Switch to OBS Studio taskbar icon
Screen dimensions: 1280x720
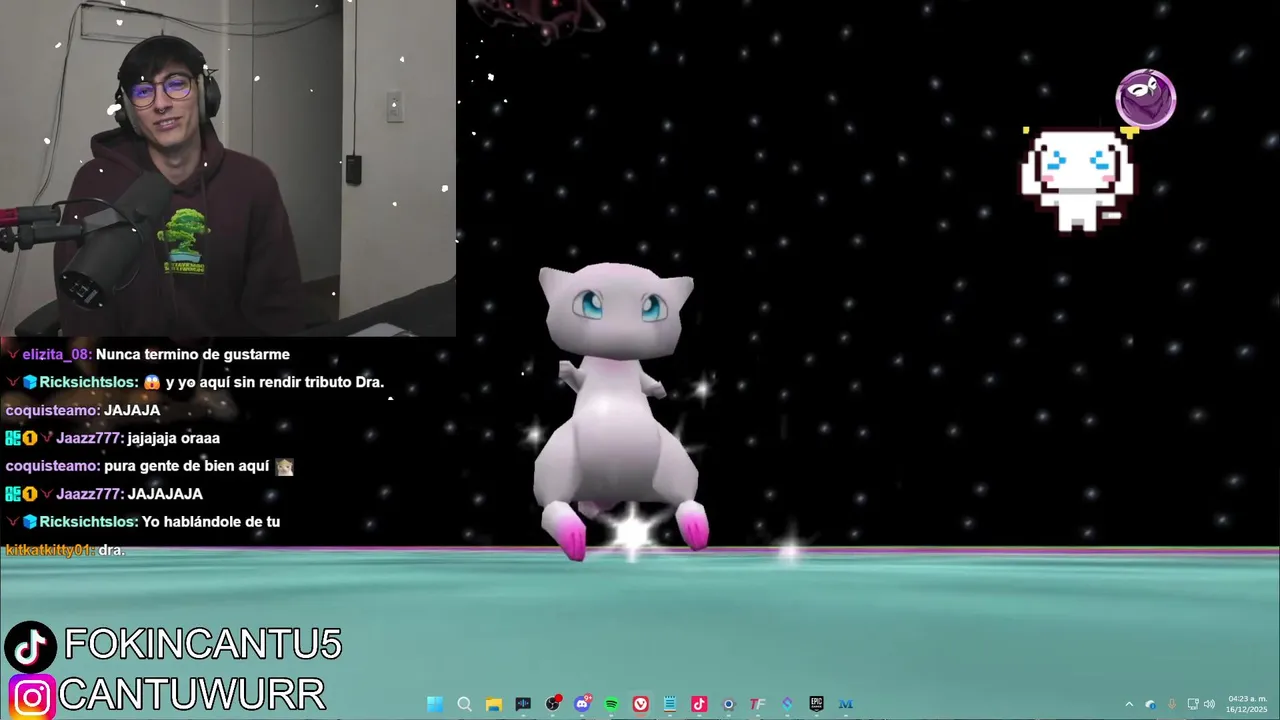tap(553, 704)
